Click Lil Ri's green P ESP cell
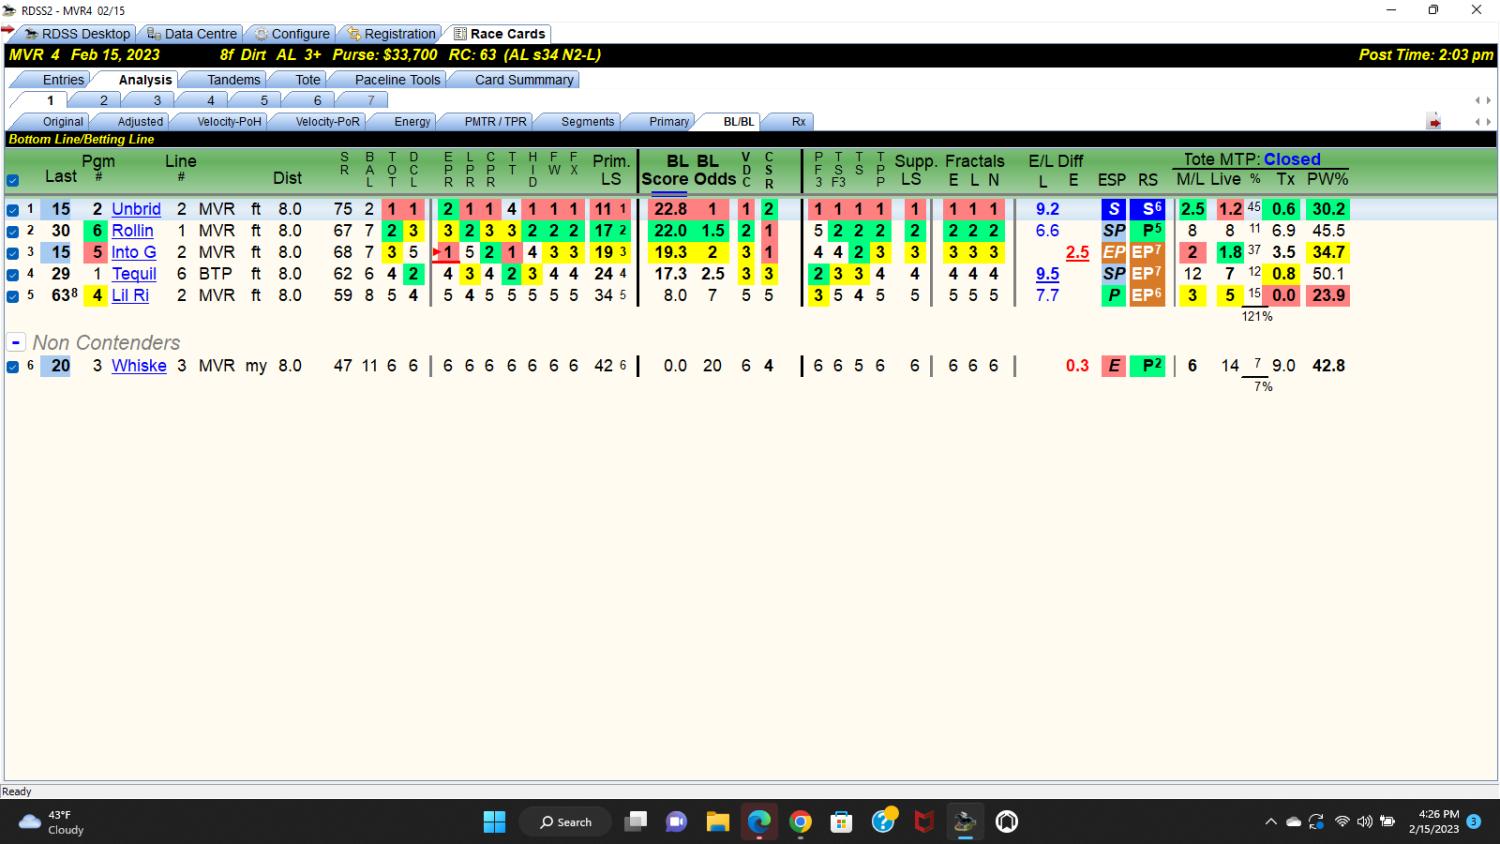 click(x=1113, y=295)
